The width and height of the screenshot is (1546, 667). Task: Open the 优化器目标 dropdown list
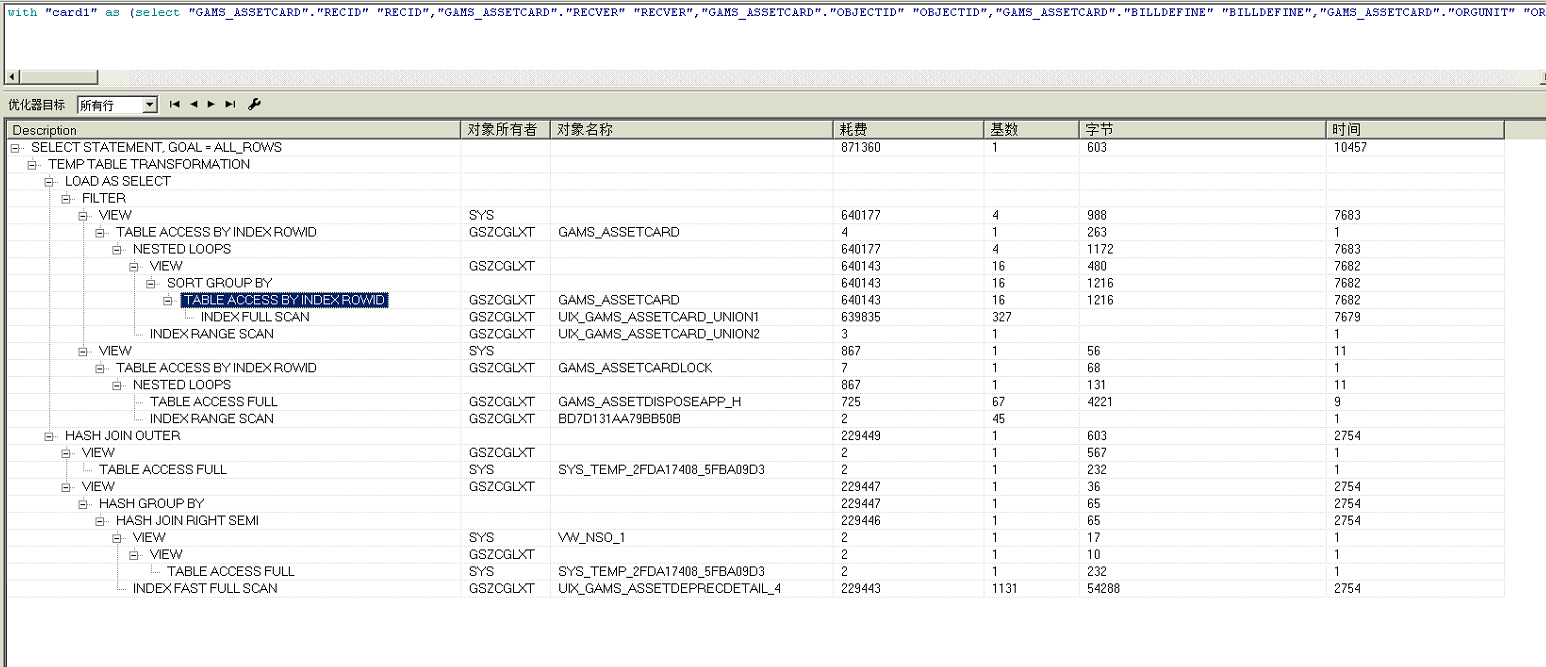point(150,105)
